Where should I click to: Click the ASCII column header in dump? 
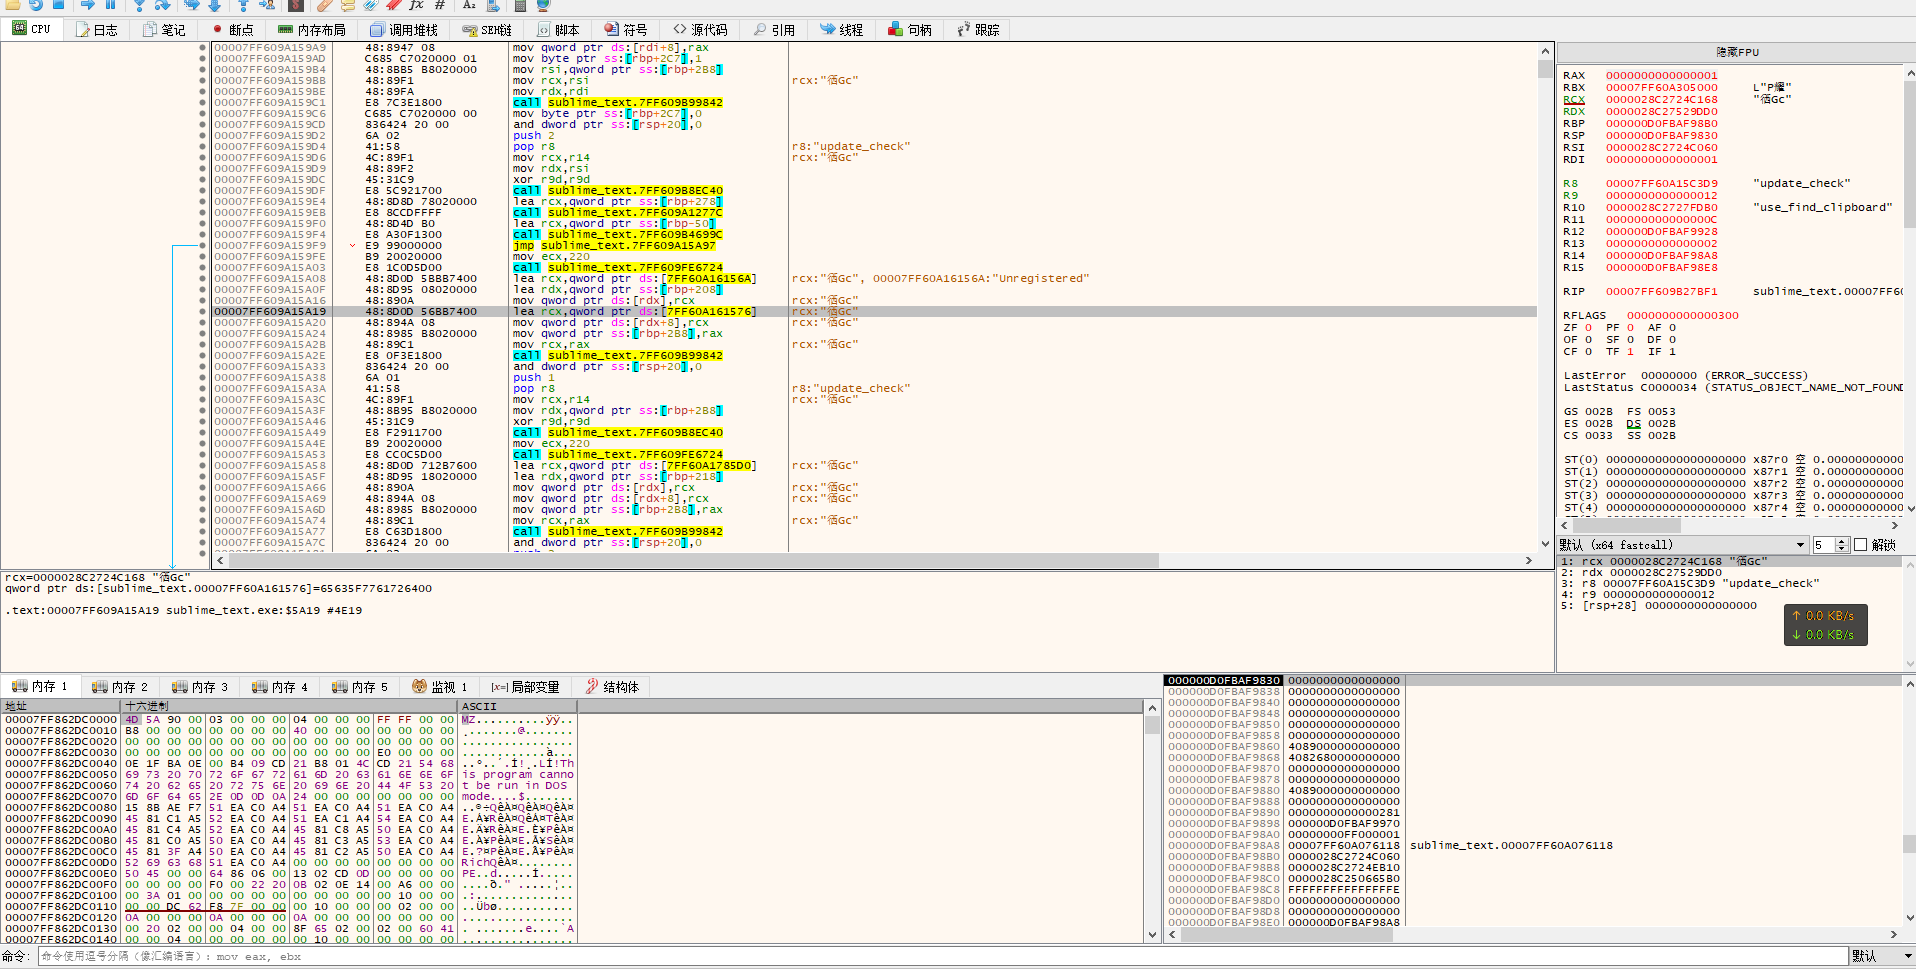pyautogui.click(x=516, y=706)
